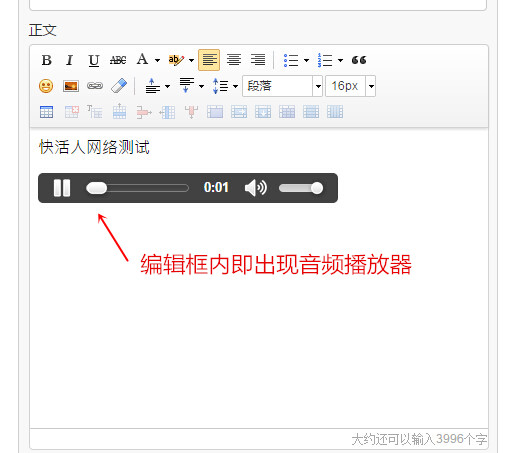
Task: Expand the unordered list style dropdown
Action: 306,61
